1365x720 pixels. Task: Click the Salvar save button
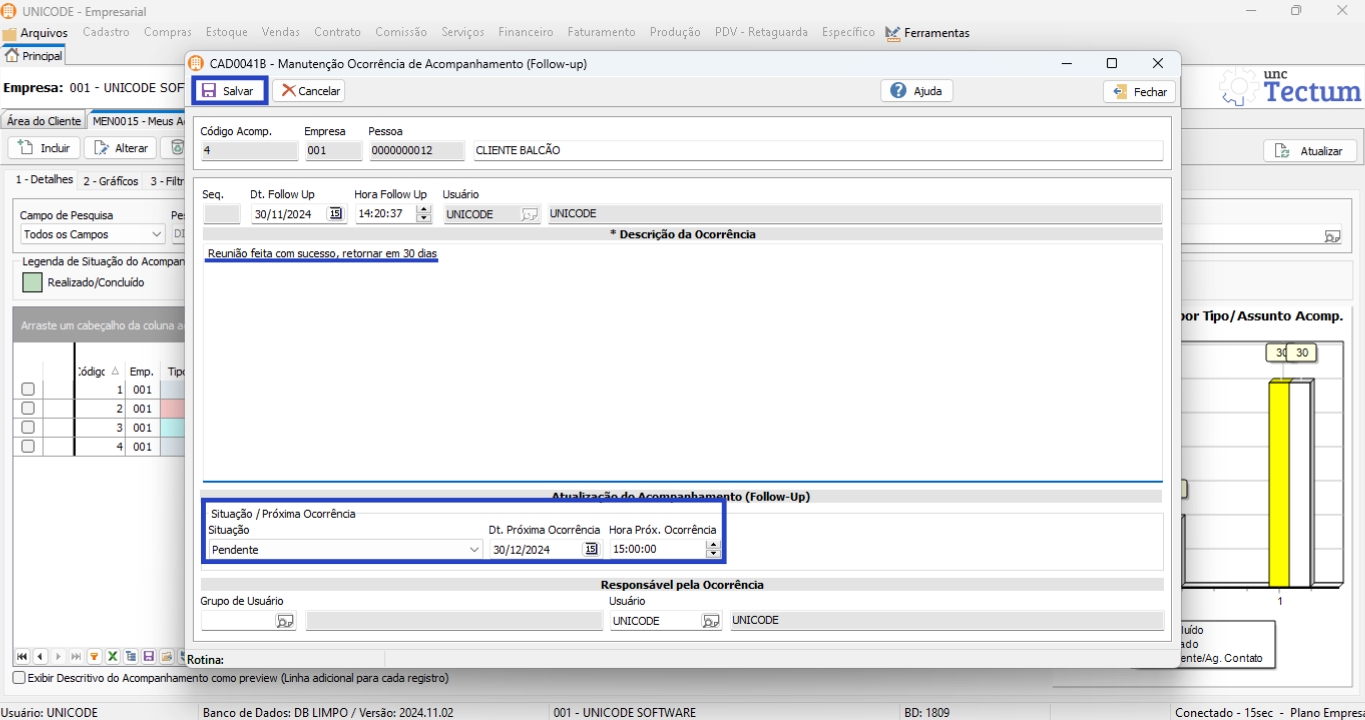(229, 91)
